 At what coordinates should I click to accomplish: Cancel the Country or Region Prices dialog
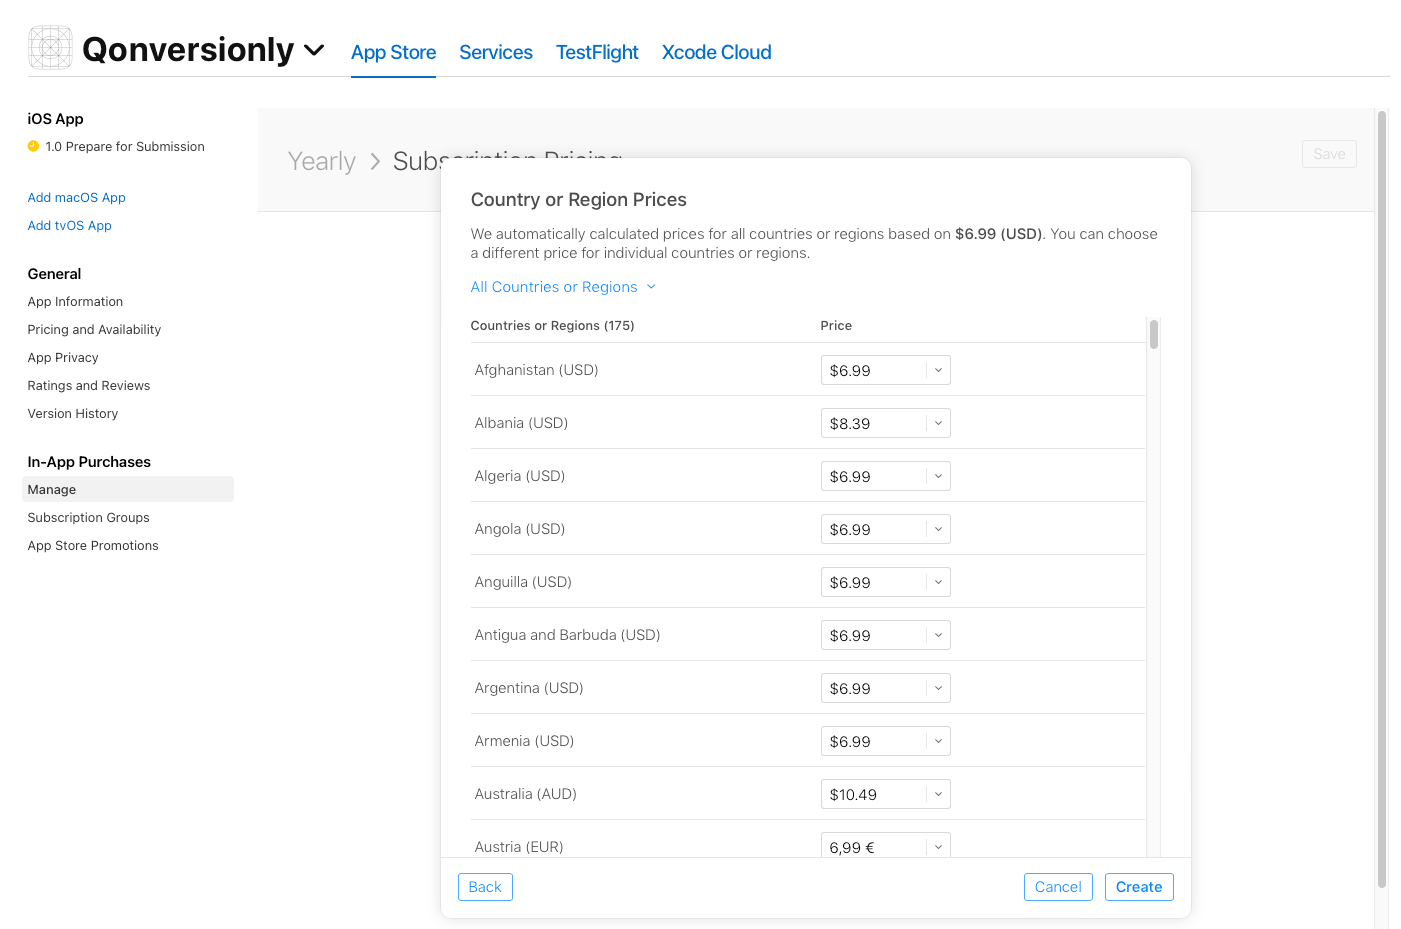click(1058, 887)
